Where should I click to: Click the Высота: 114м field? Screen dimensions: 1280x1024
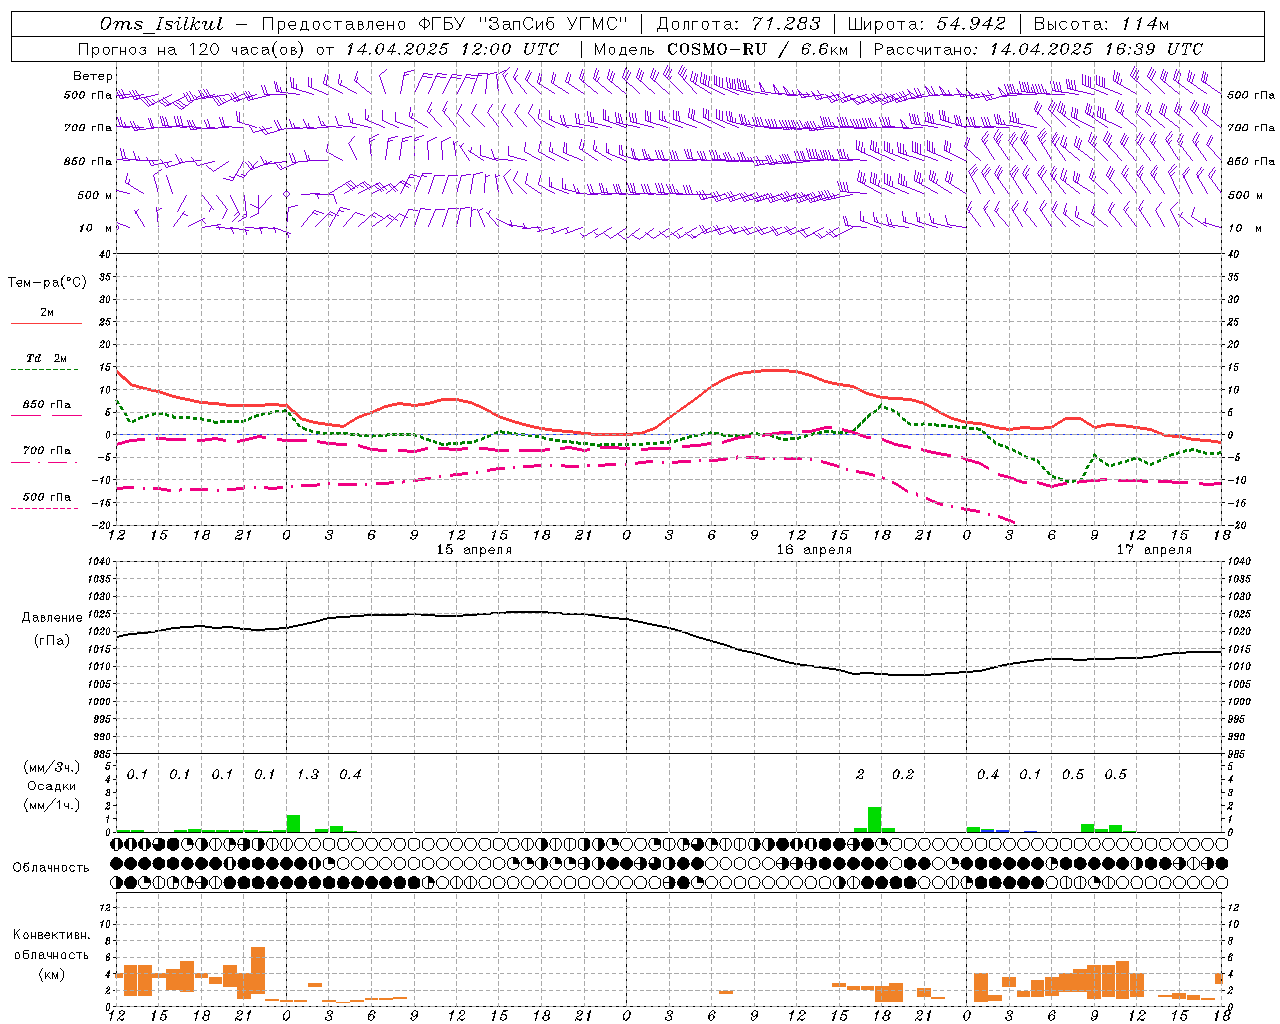point(1101,24)
